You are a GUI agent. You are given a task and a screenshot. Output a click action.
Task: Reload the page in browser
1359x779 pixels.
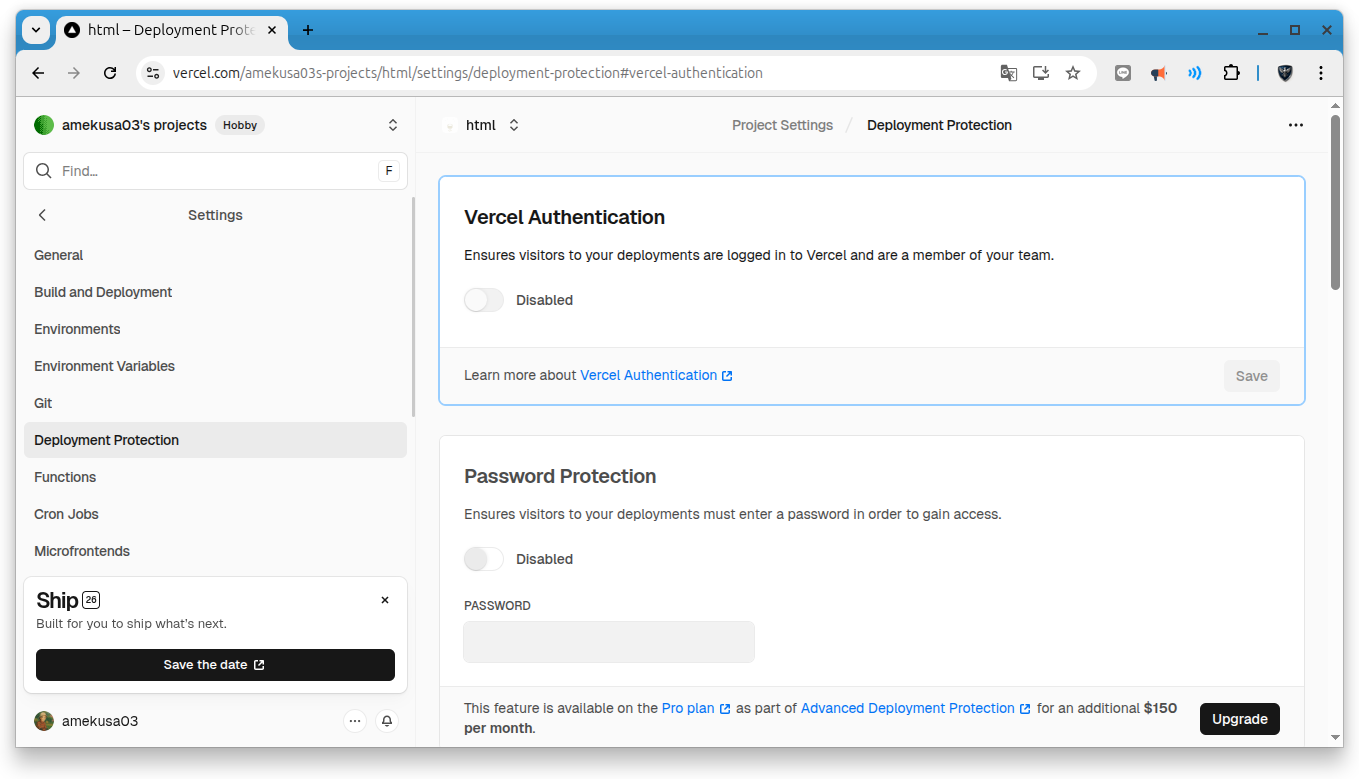(x=110, y=73)
